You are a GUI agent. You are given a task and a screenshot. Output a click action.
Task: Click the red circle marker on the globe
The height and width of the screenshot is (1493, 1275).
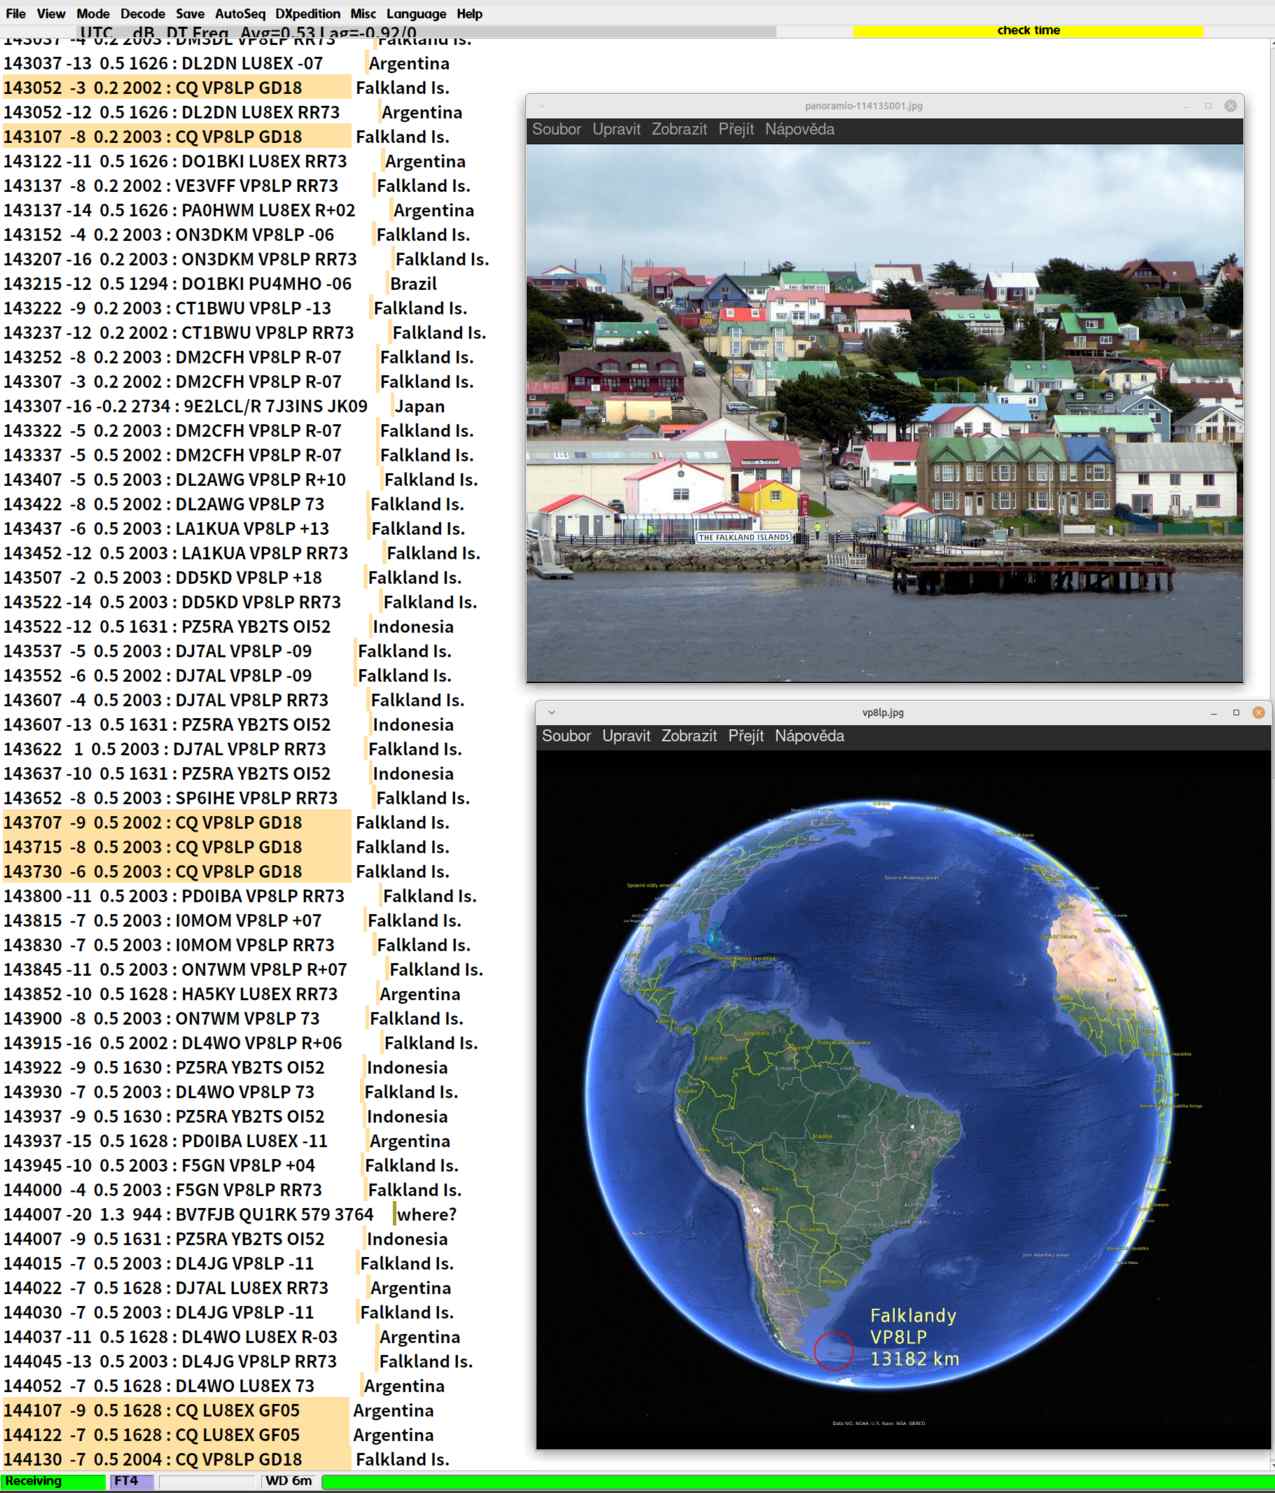[x=833, y=1350]
